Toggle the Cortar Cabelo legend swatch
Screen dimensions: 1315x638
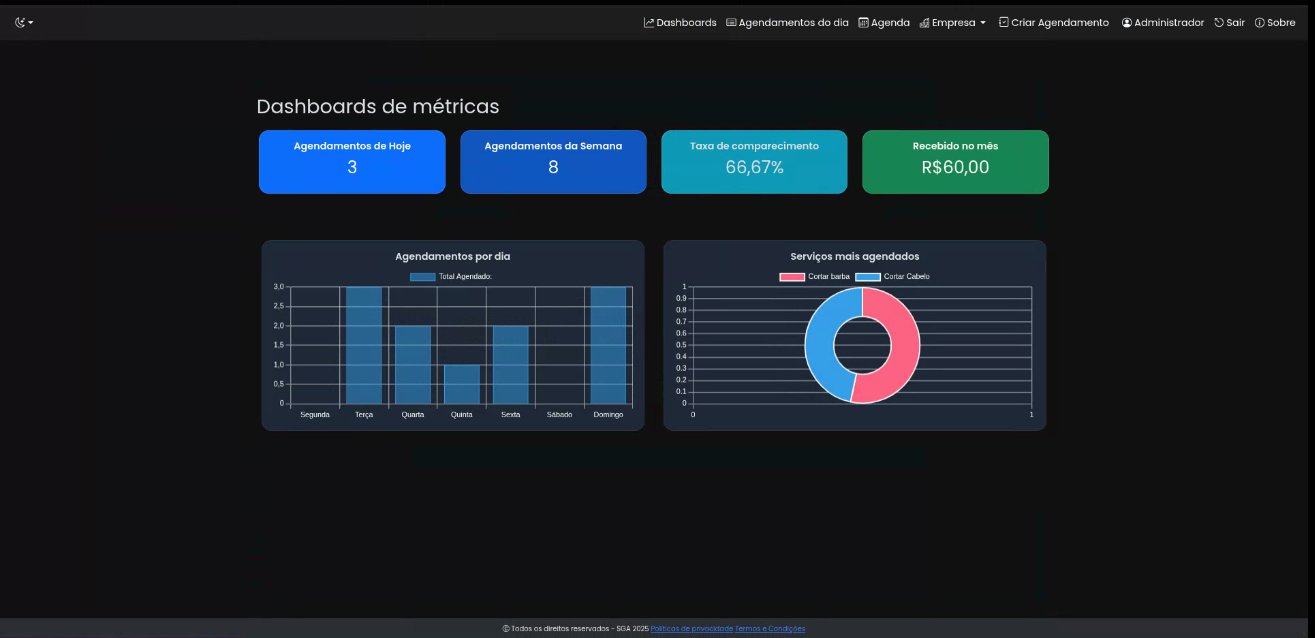pos(868,276)
